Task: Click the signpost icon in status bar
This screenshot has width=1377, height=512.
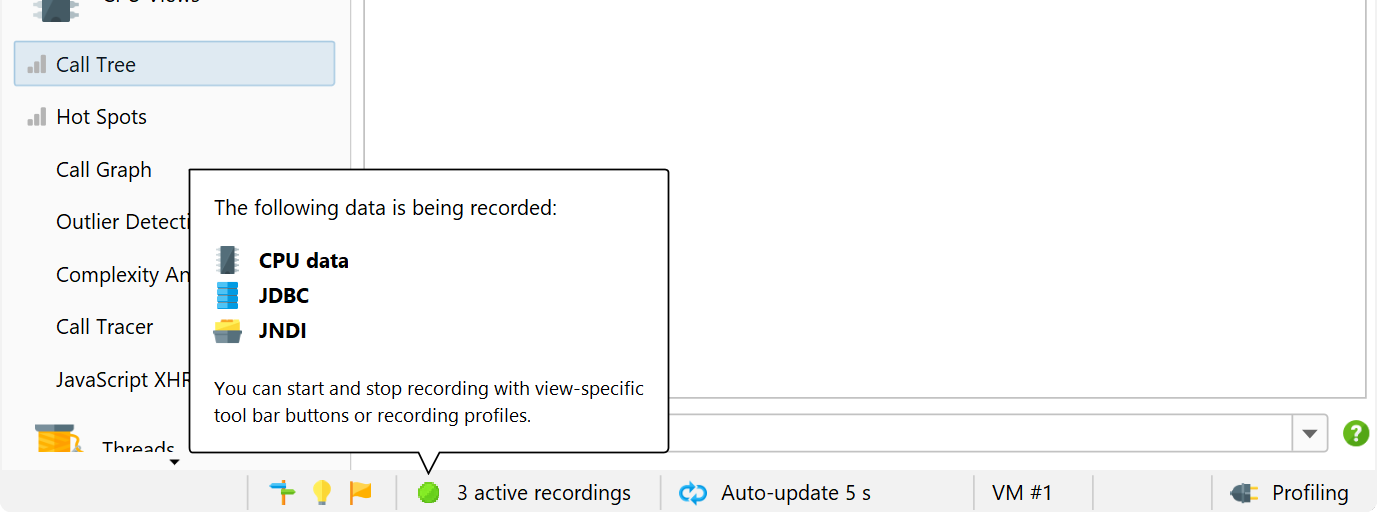Action: [x=284, y=492]
